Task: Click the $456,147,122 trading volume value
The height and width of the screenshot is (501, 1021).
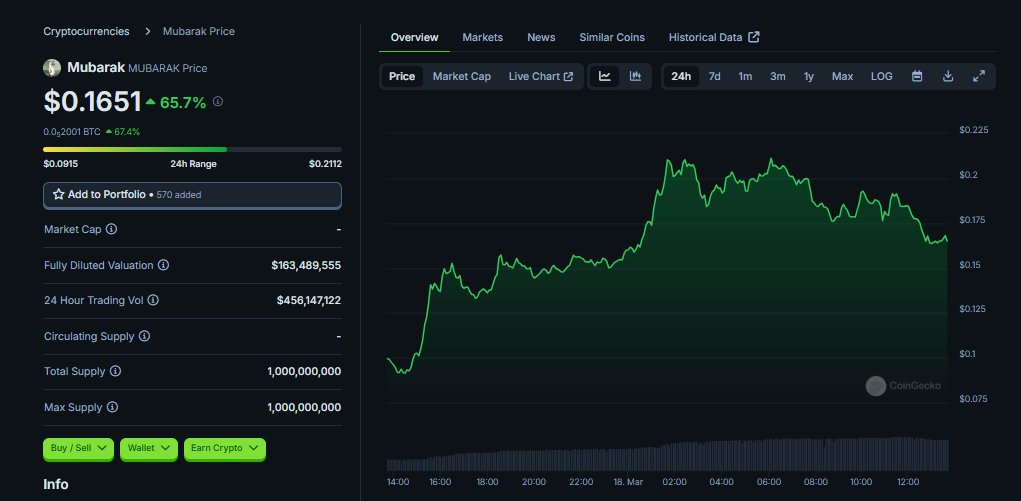Action: pyautogui.click(x=309, y=300)
